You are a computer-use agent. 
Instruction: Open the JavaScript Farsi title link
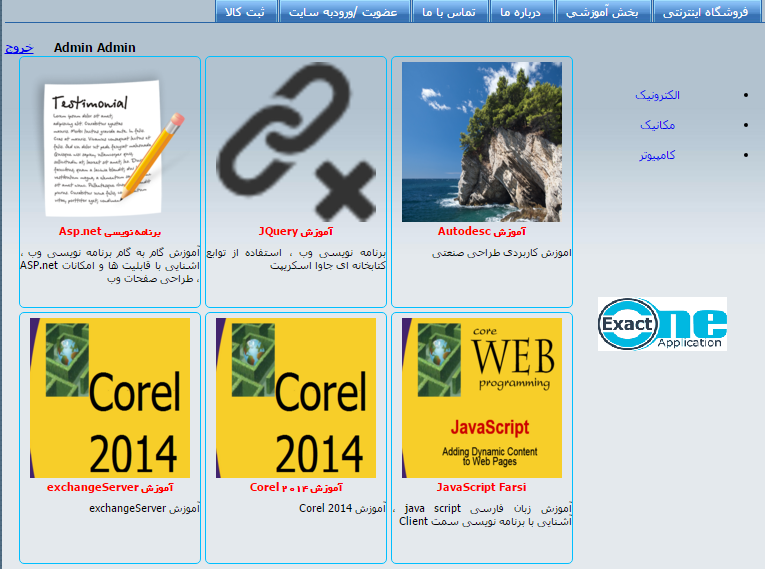[482, 487]
